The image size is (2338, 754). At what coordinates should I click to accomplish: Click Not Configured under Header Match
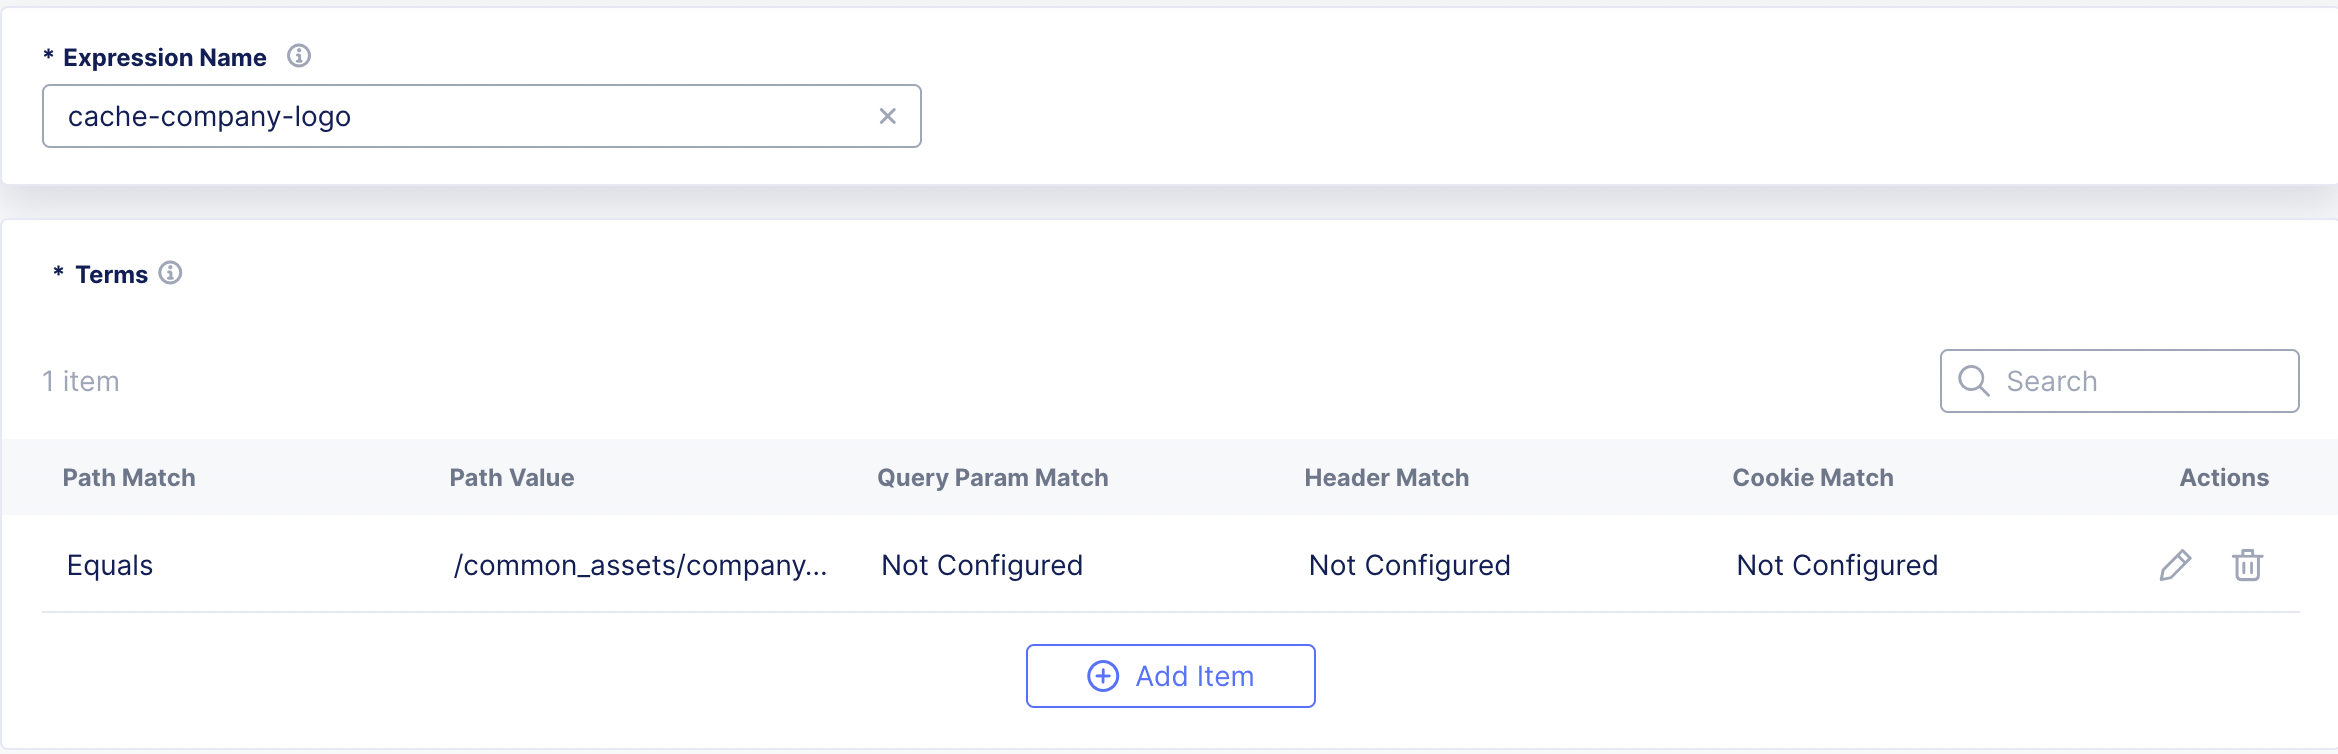tap(1409, 565)
